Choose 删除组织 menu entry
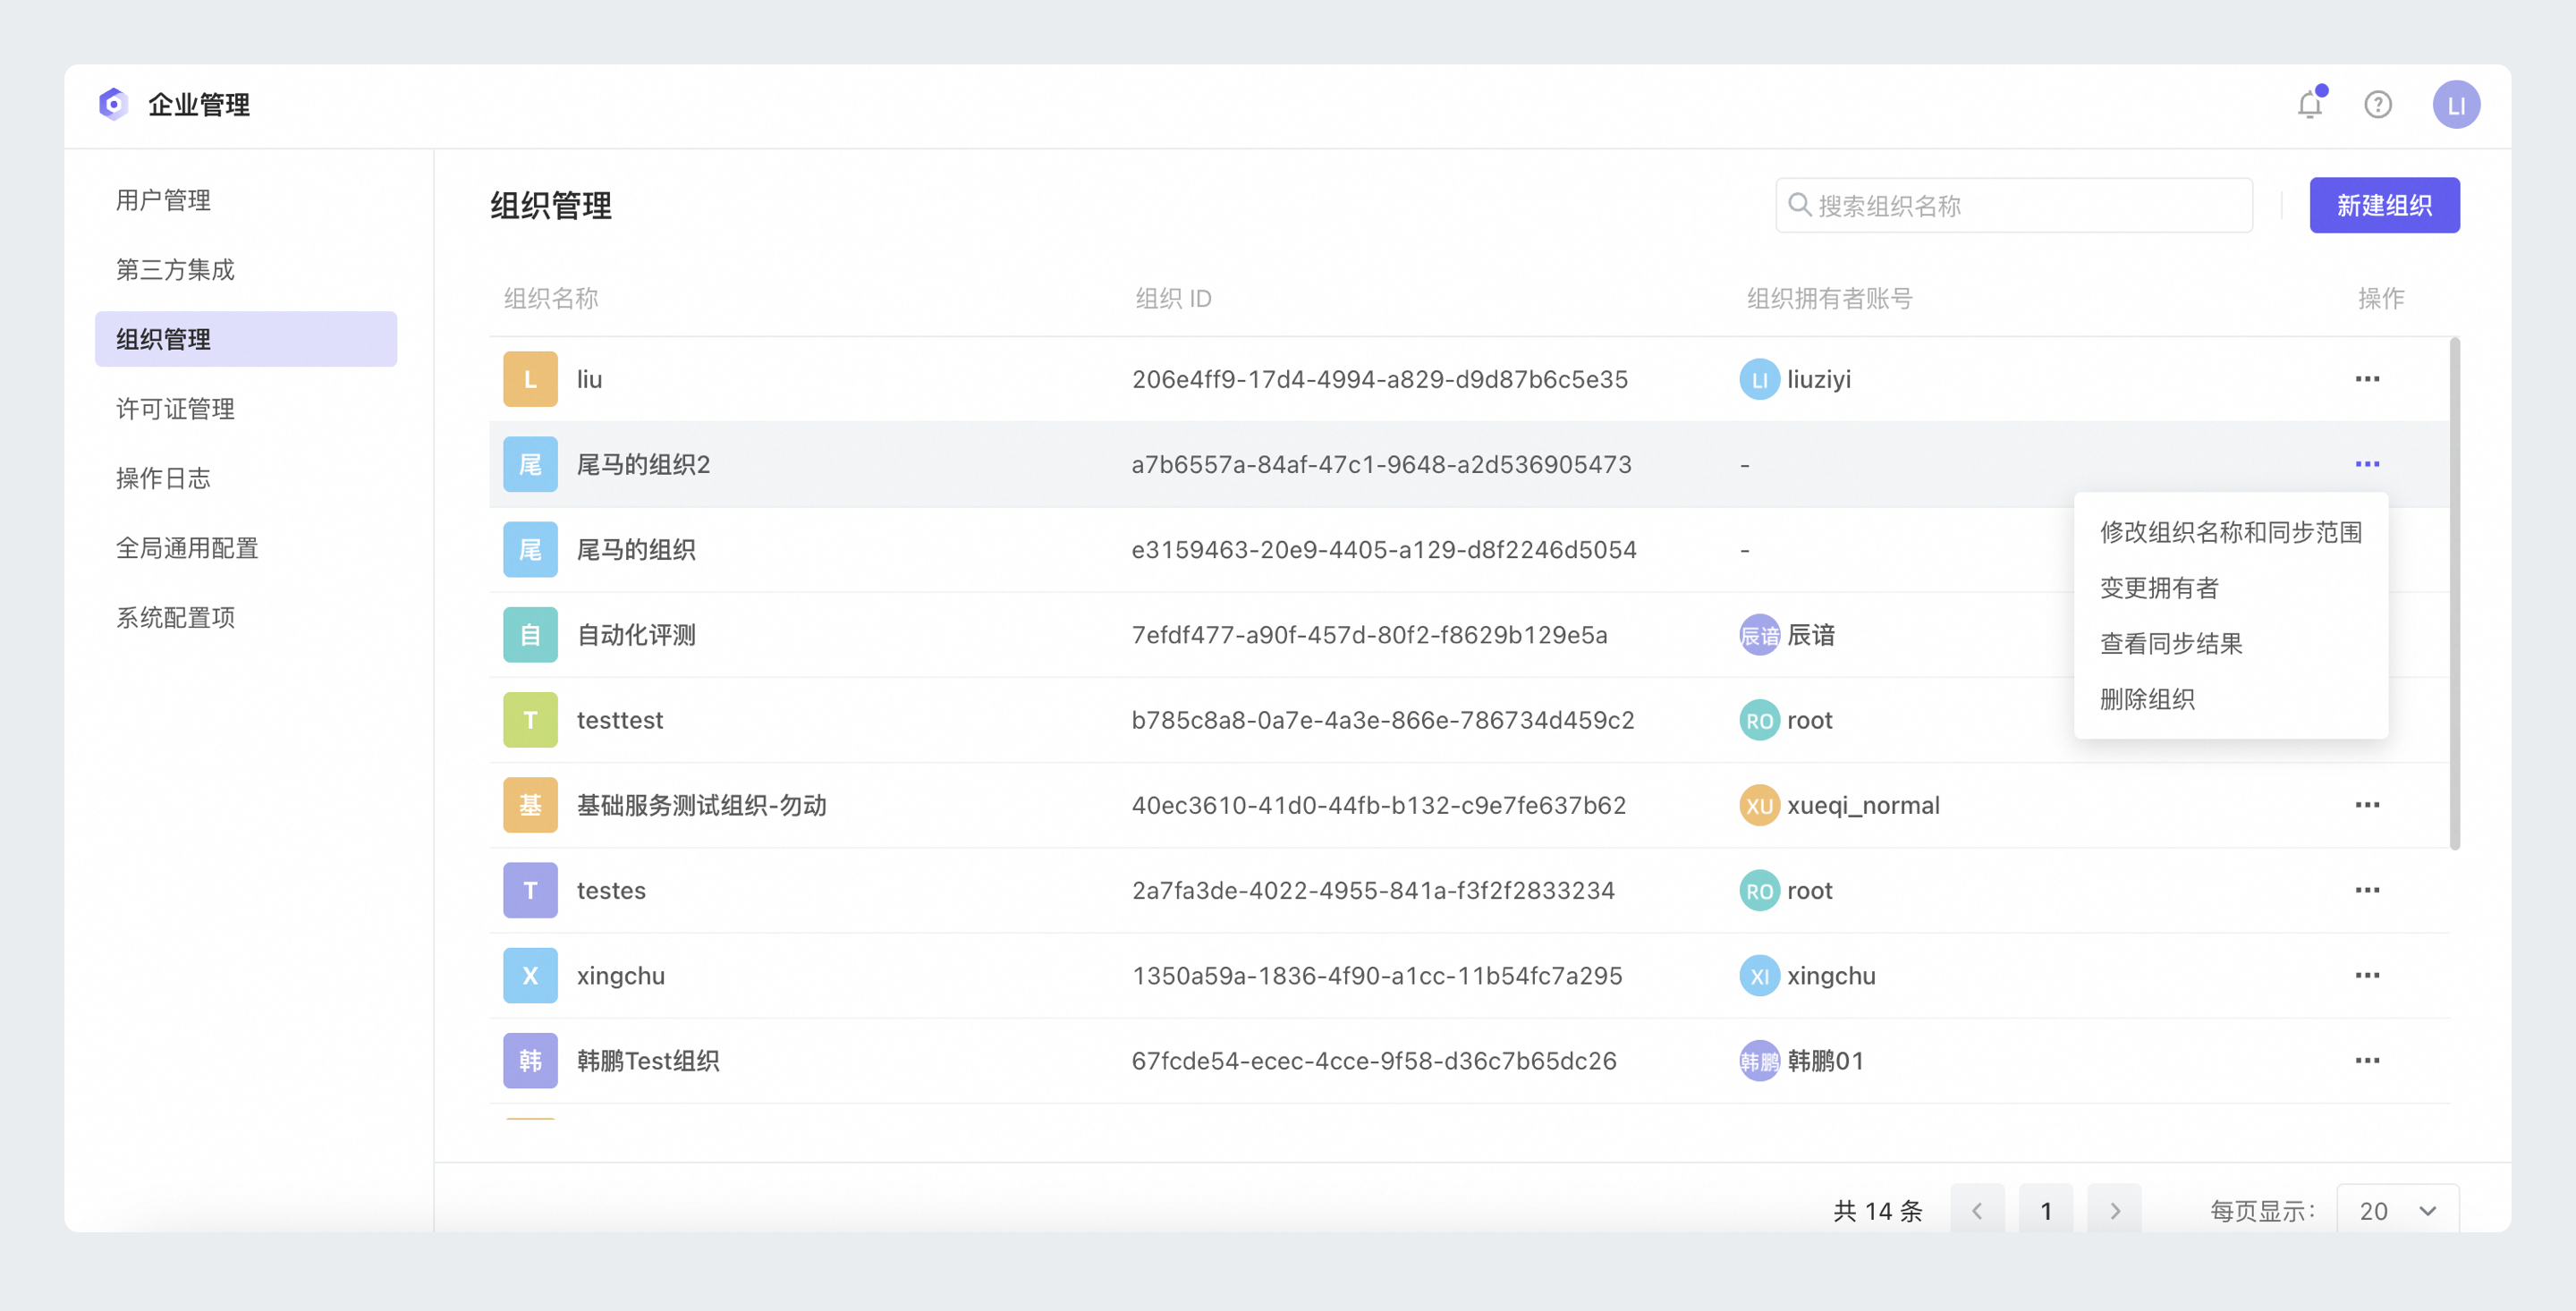 2230,699
